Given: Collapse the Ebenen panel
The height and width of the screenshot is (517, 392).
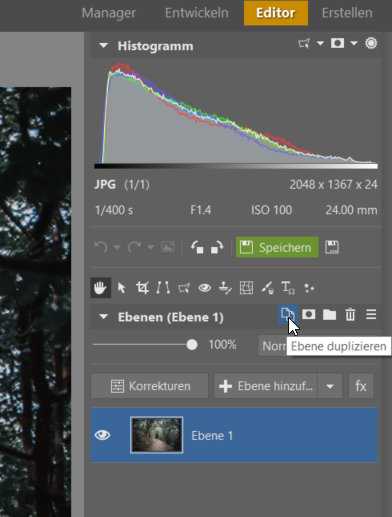Looking at the screenshot, I should [104, 317].
